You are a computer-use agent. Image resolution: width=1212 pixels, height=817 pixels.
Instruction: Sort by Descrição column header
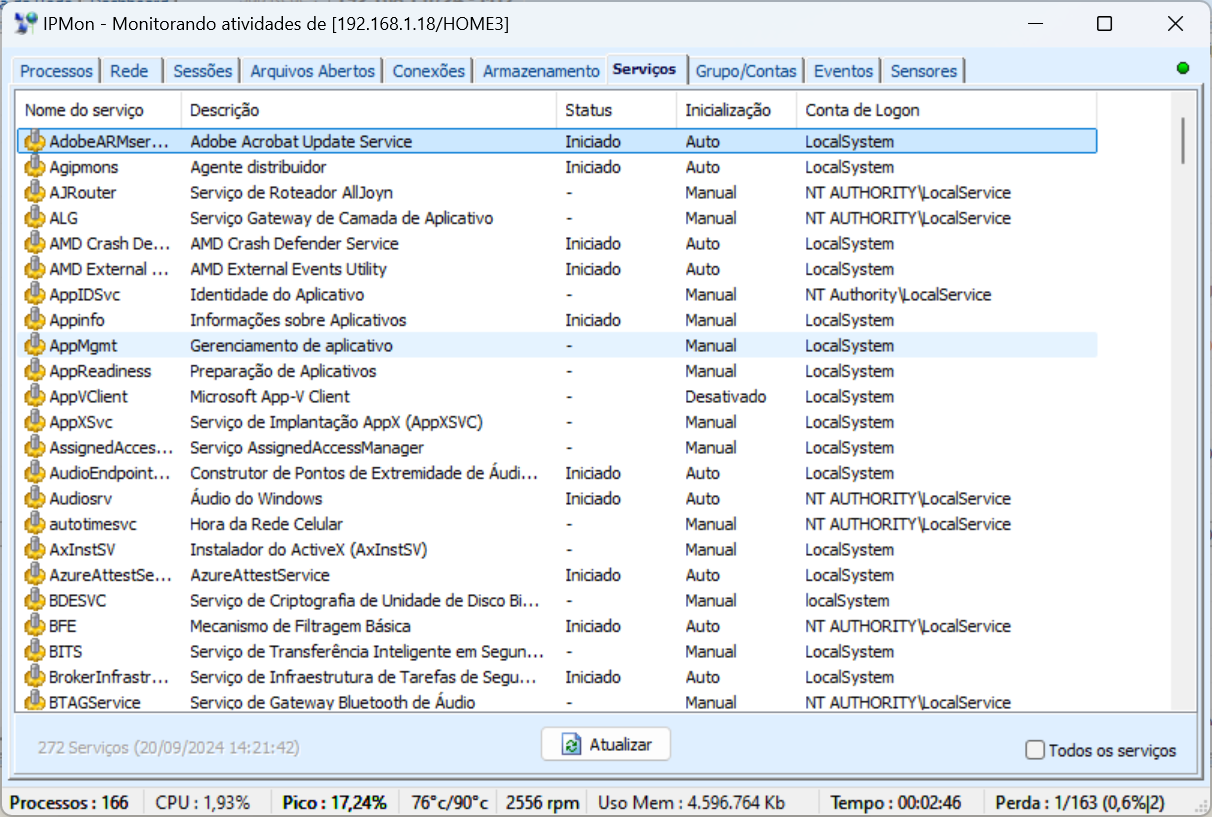point(369,110)
